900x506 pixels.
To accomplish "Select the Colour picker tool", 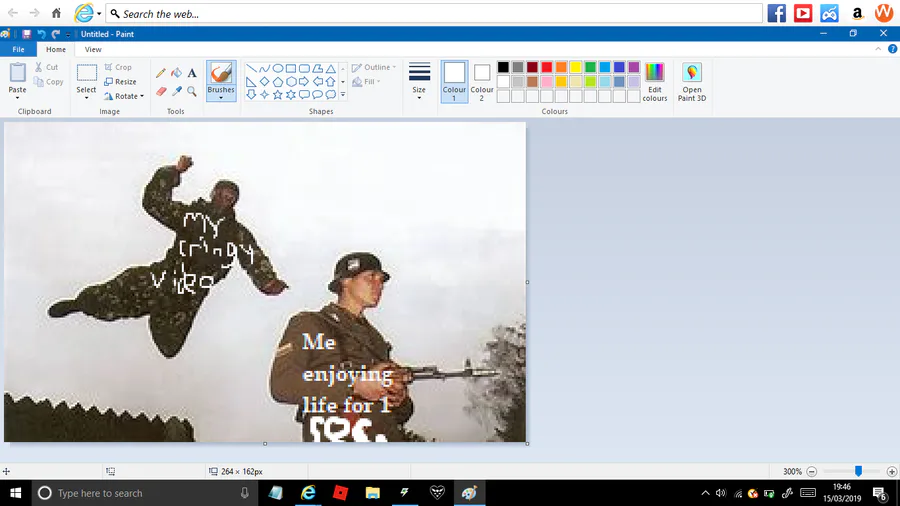I will [176, 91].
